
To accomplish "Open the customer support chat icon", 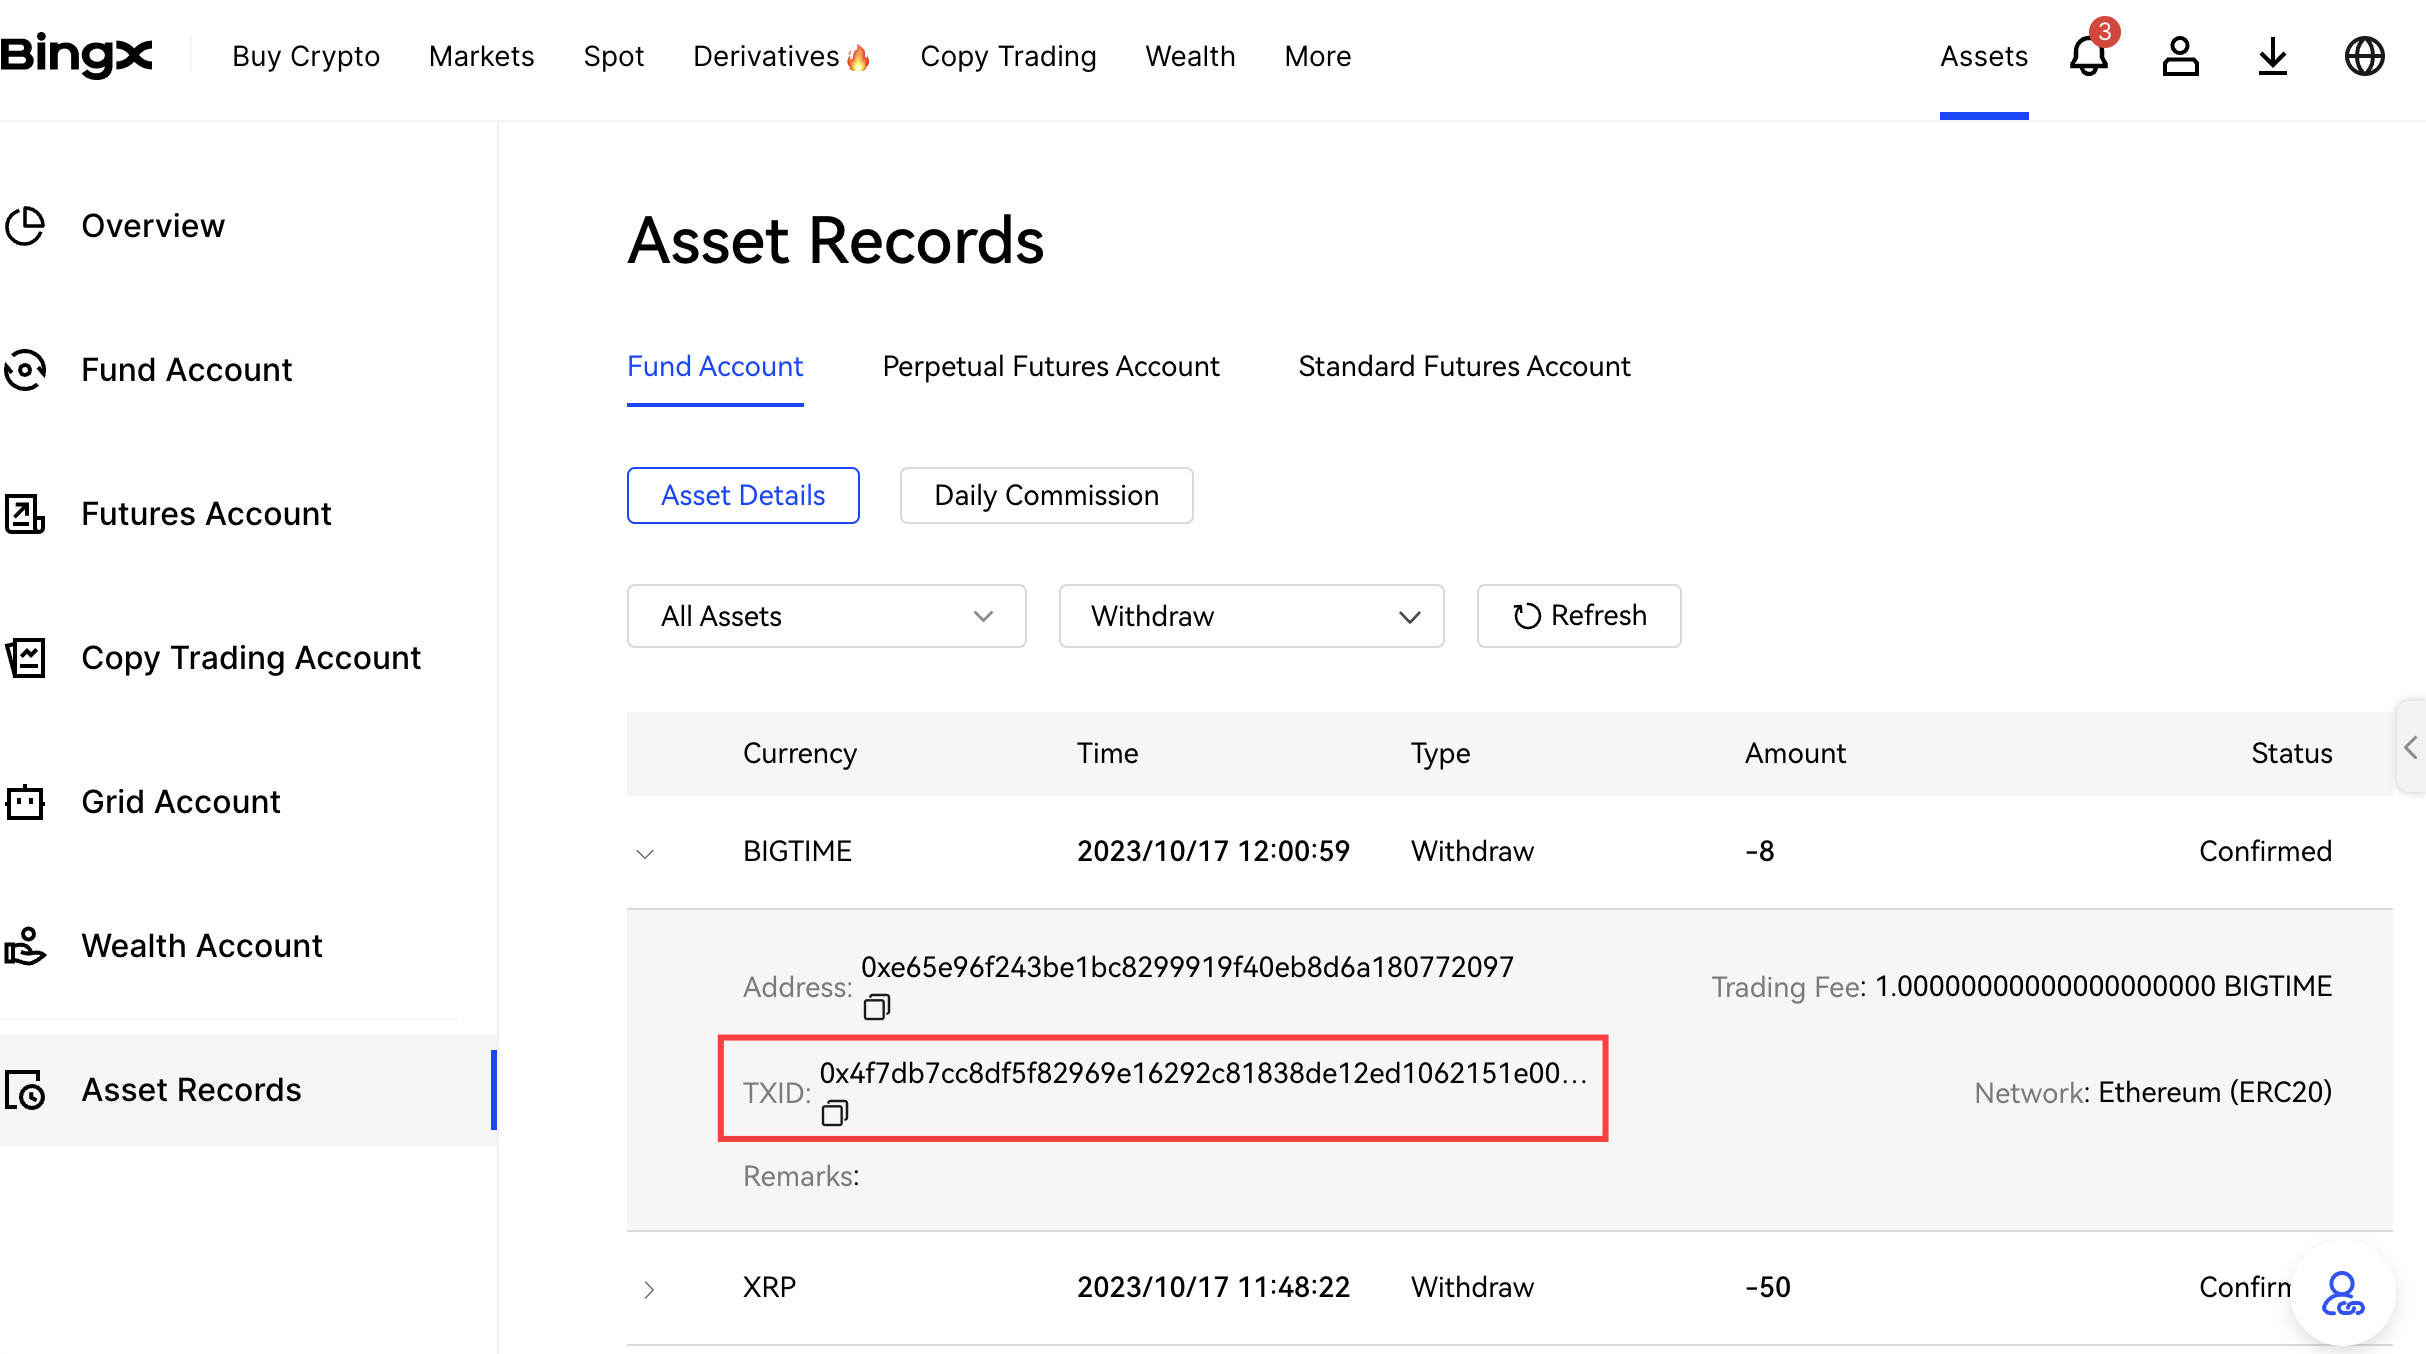I will pyautogui.click(x=2342, y=1294).
